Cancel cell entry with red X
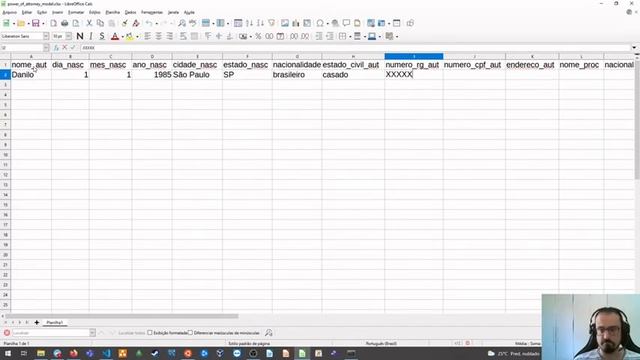The height and width of the screenshot is (360, 640). 64,48
